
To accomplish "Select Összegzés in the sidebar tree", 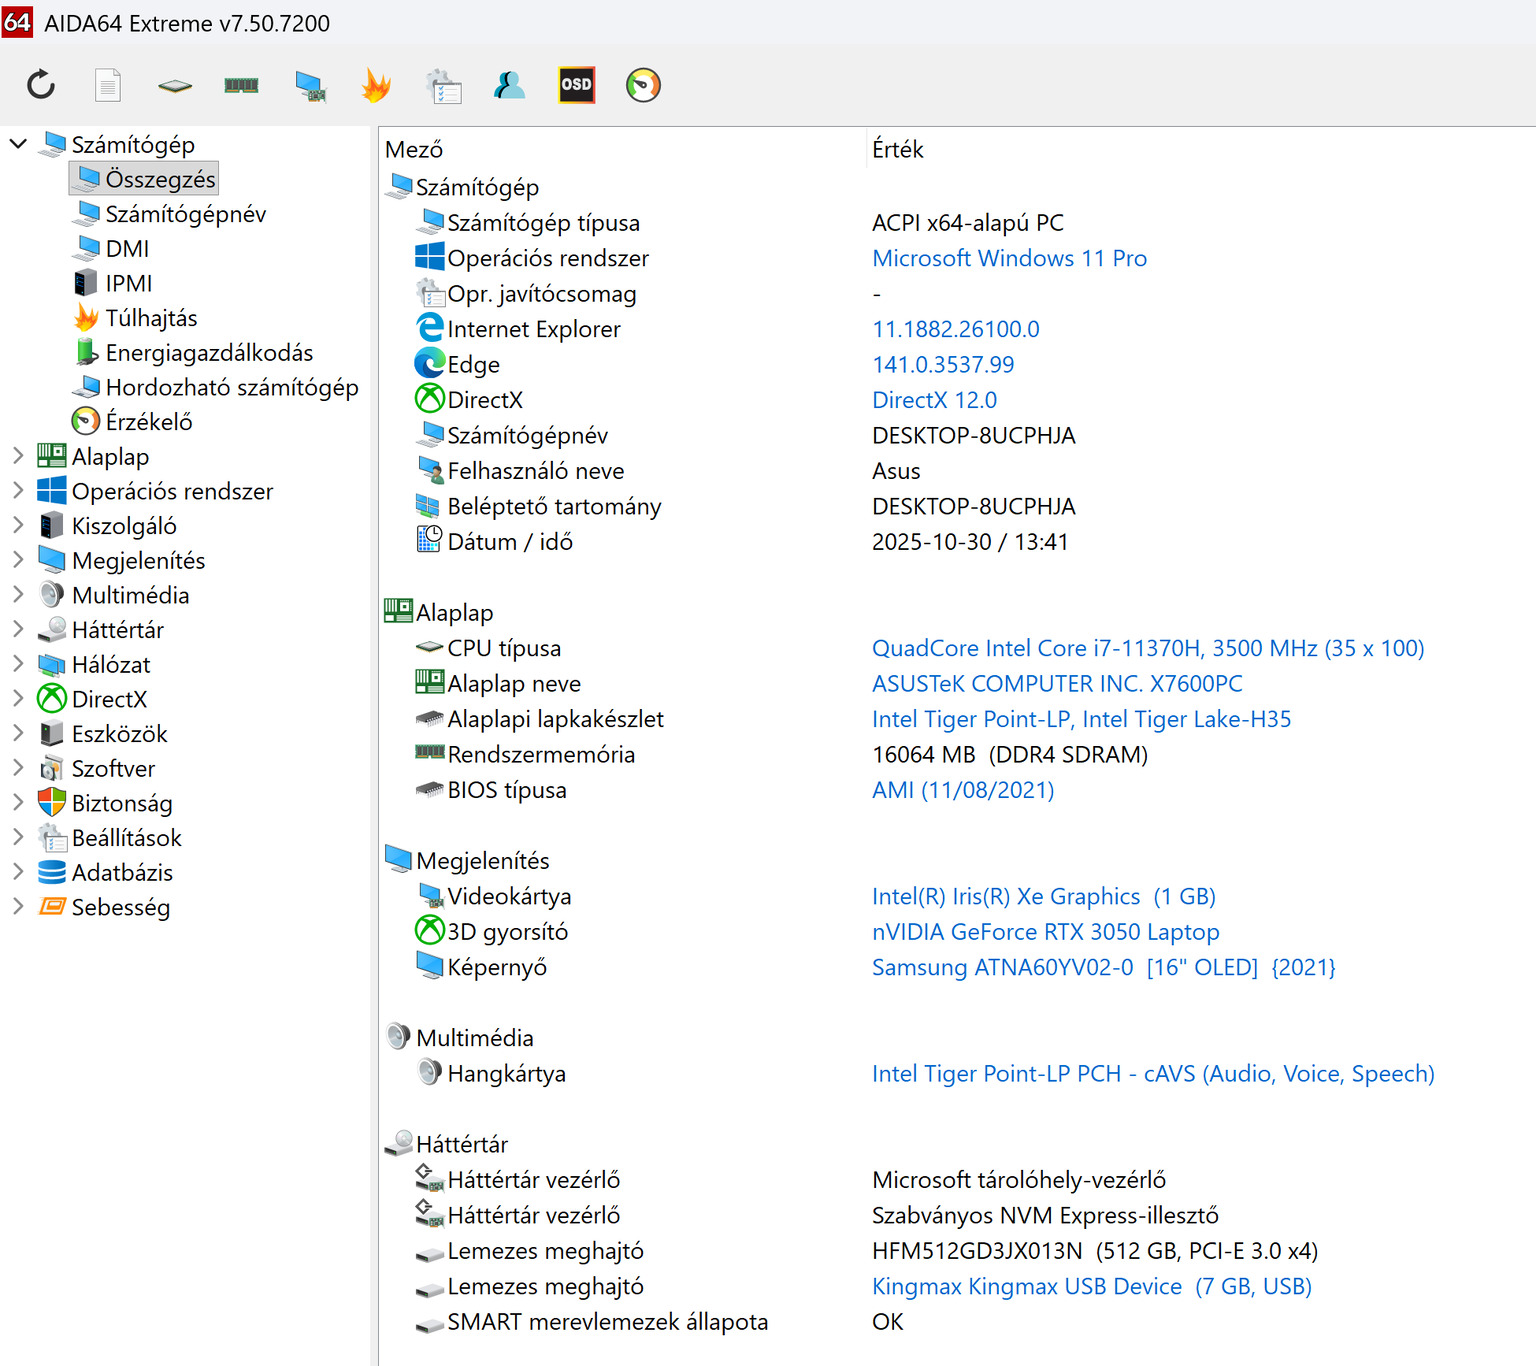I will point(144,179).
